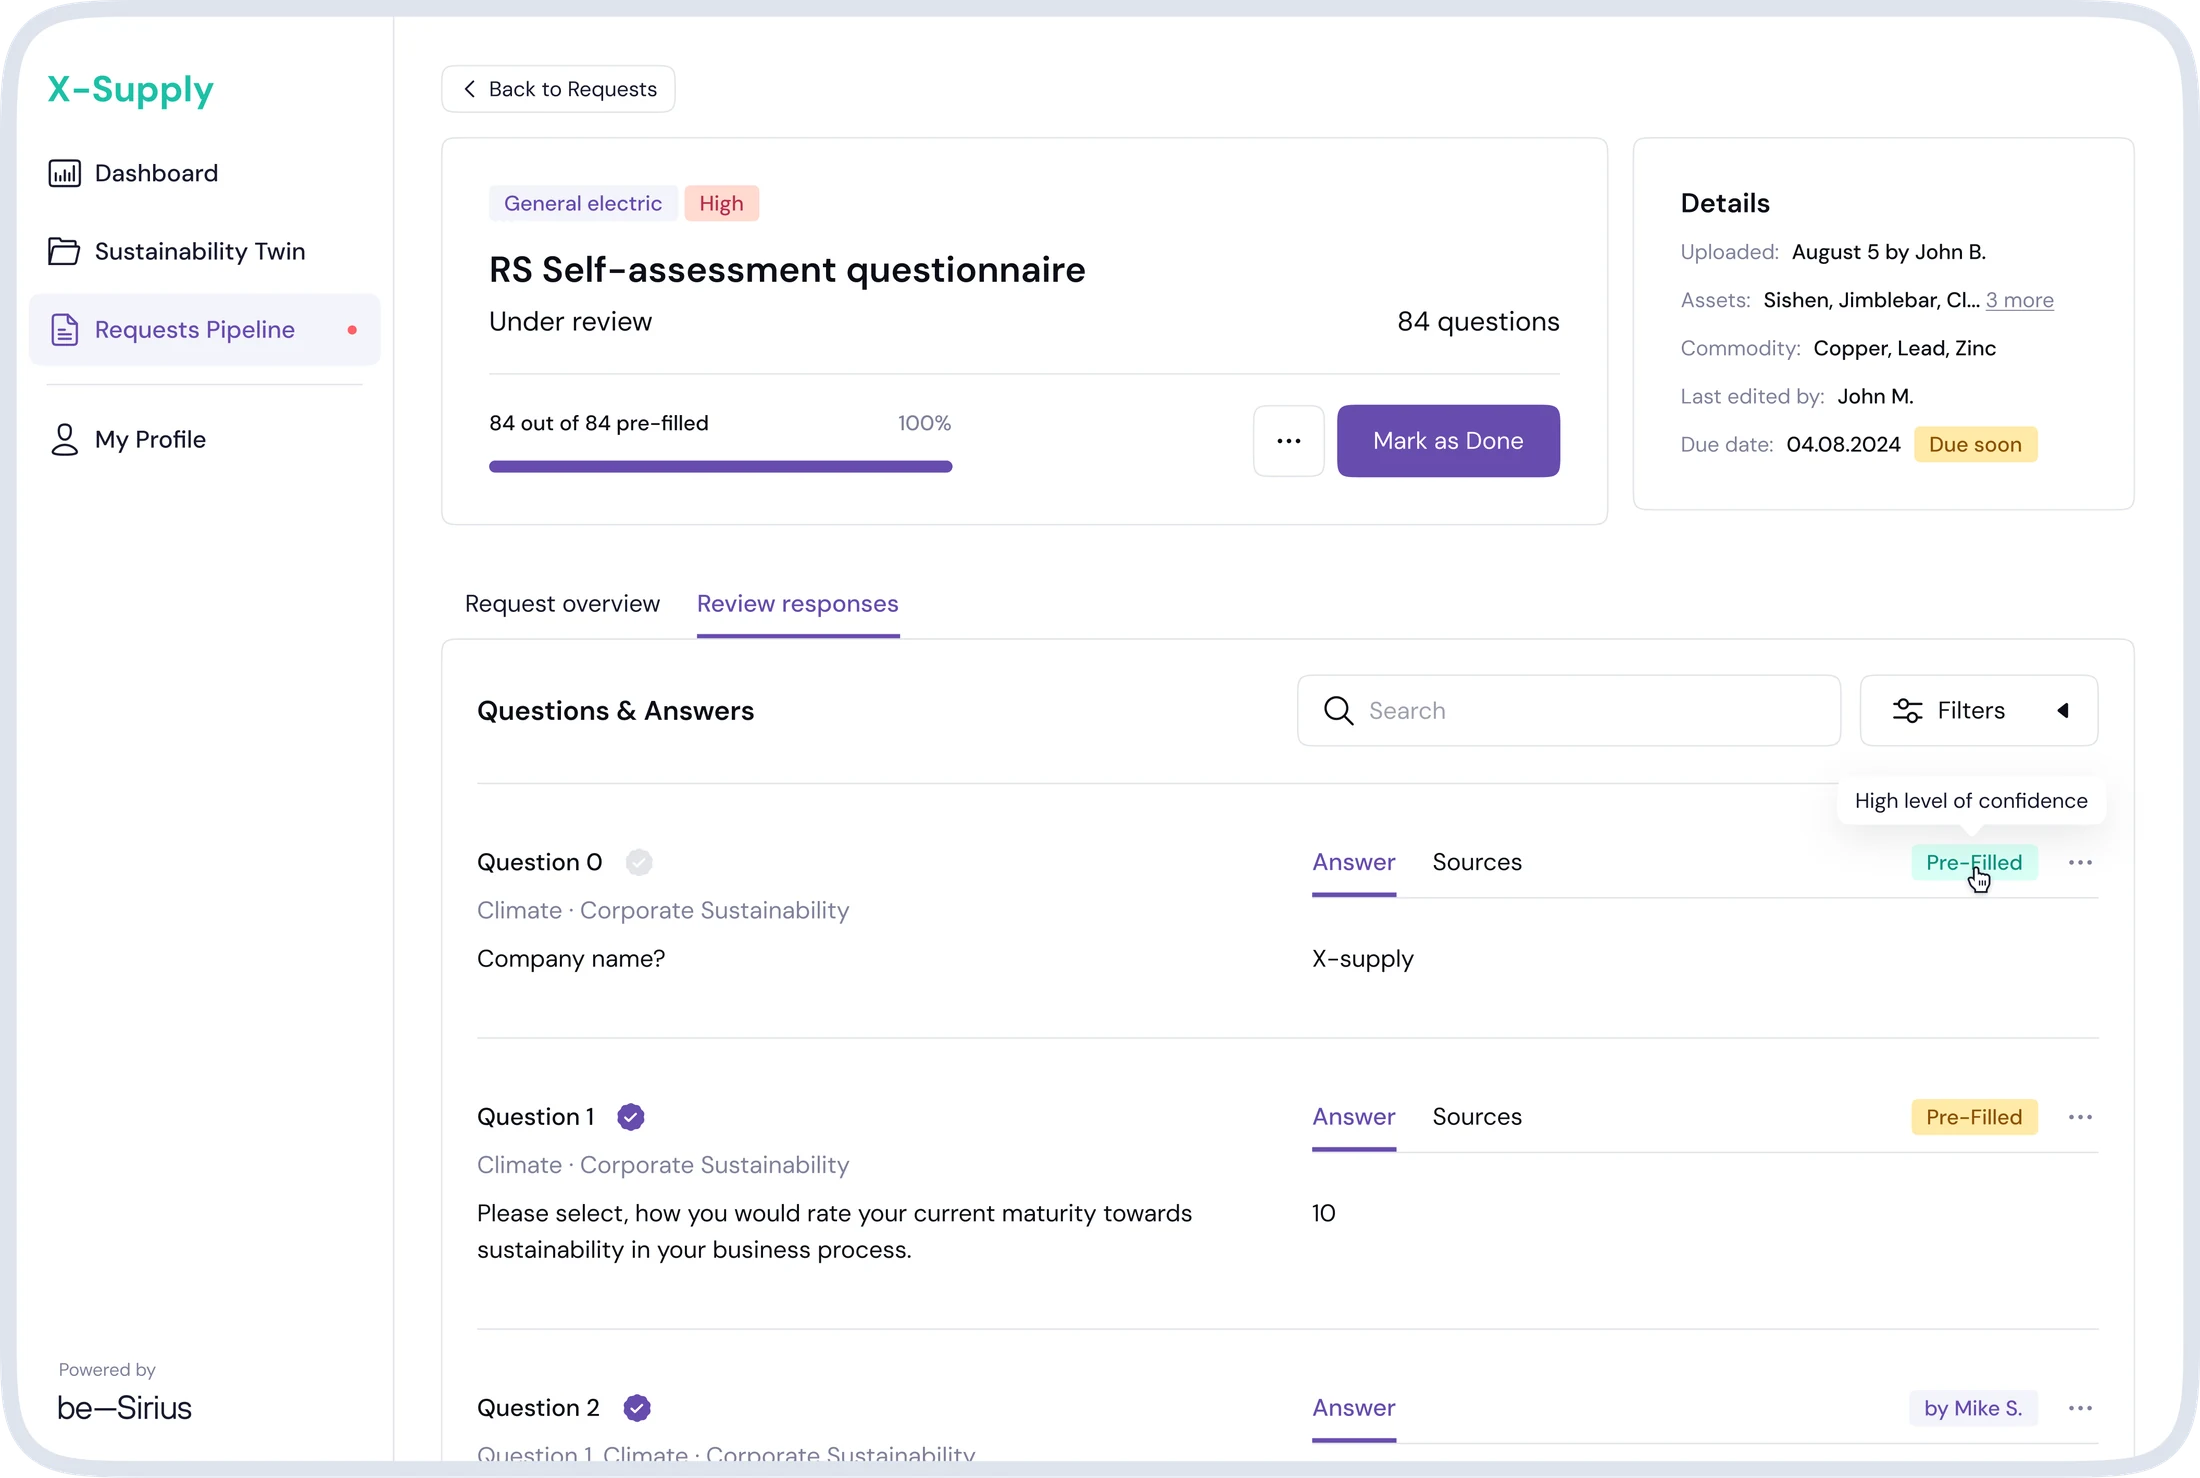
Task: Click the 84 questions count
Action: (1478, 322)
